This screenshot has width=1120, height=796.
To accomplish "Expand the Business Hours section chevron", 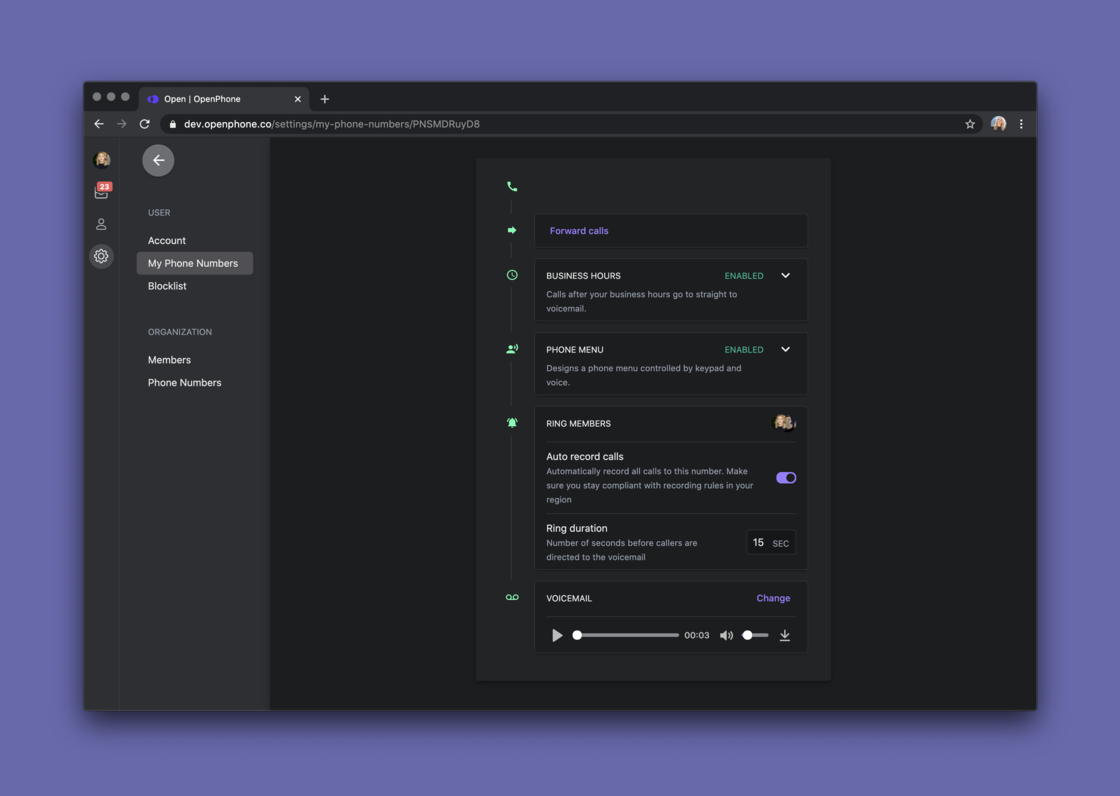I will click(x=785, y=276).
